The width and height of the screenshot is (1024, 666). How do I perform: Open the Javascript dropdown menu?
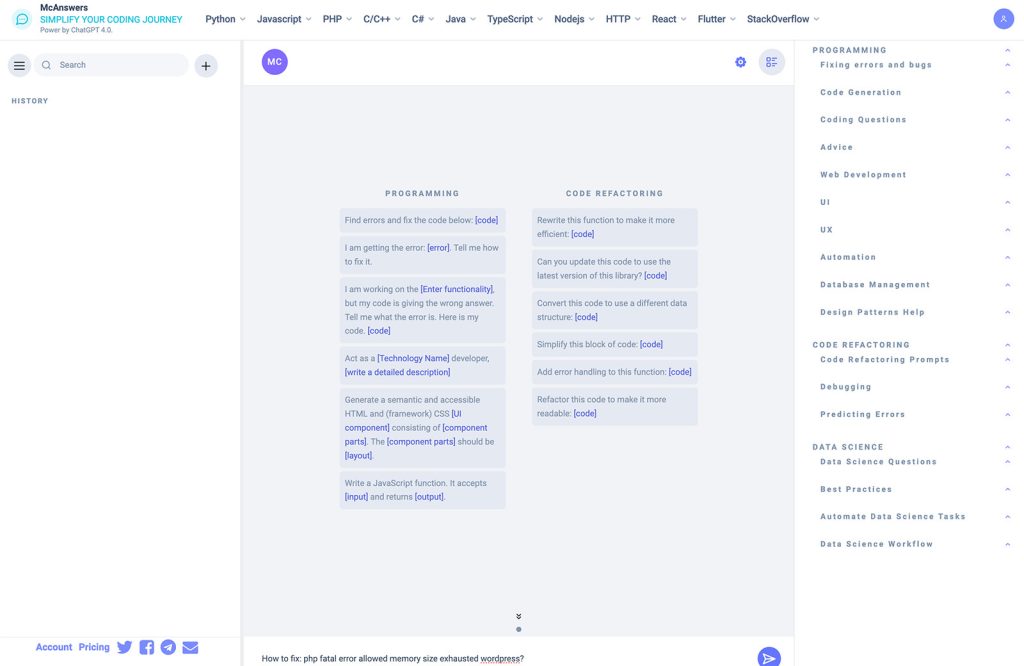coord(284,19)
